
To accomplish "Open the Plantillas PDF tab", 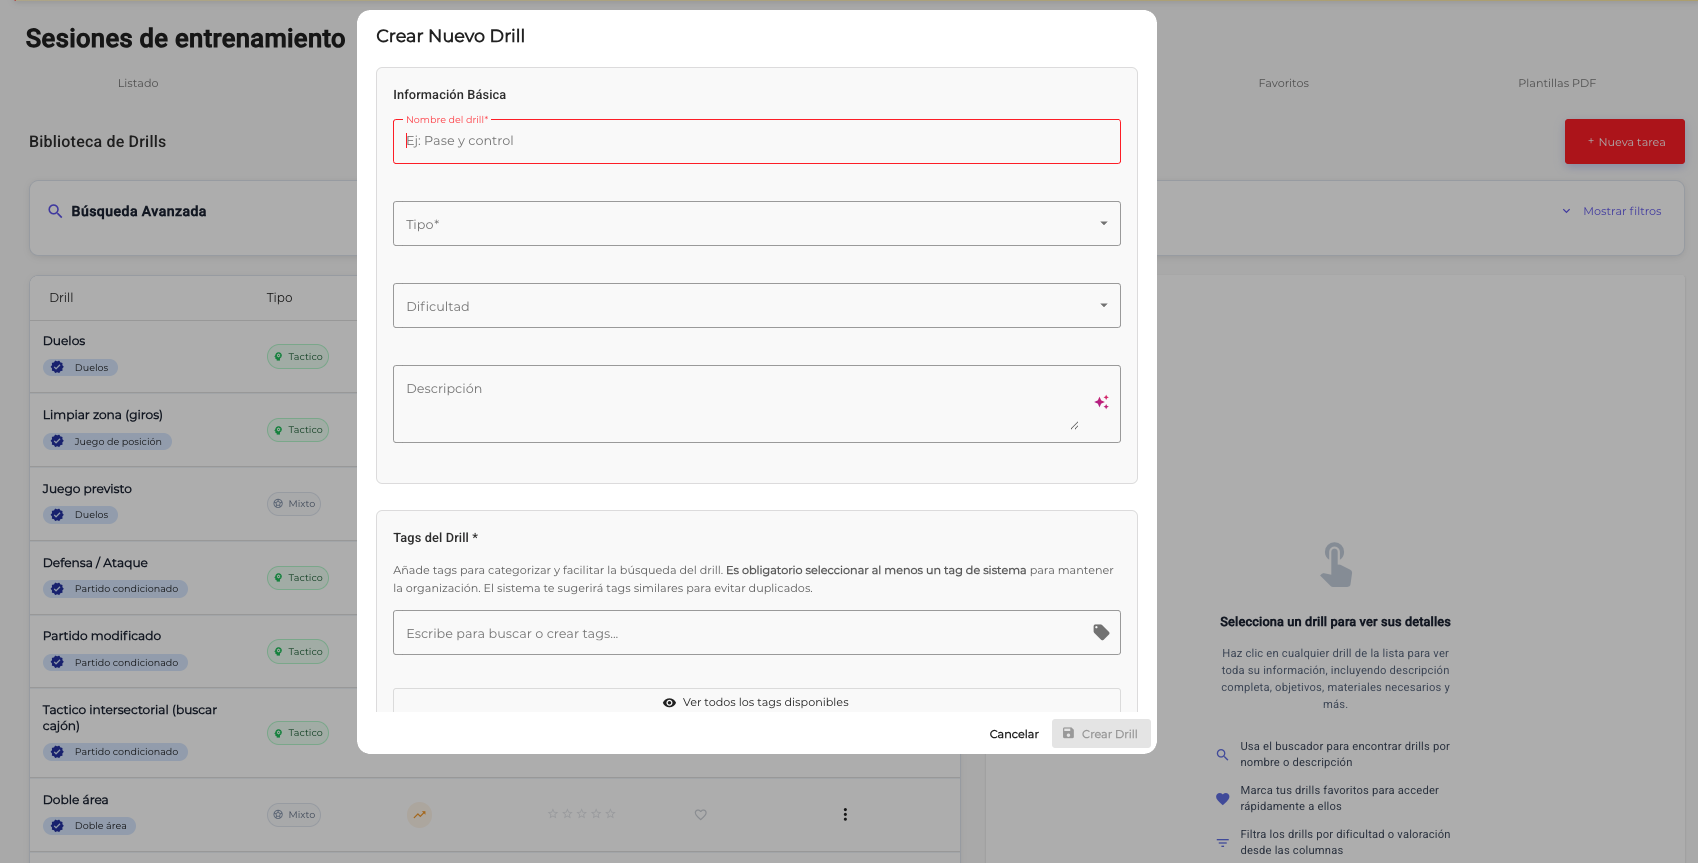I will [x=1556, y=83].
